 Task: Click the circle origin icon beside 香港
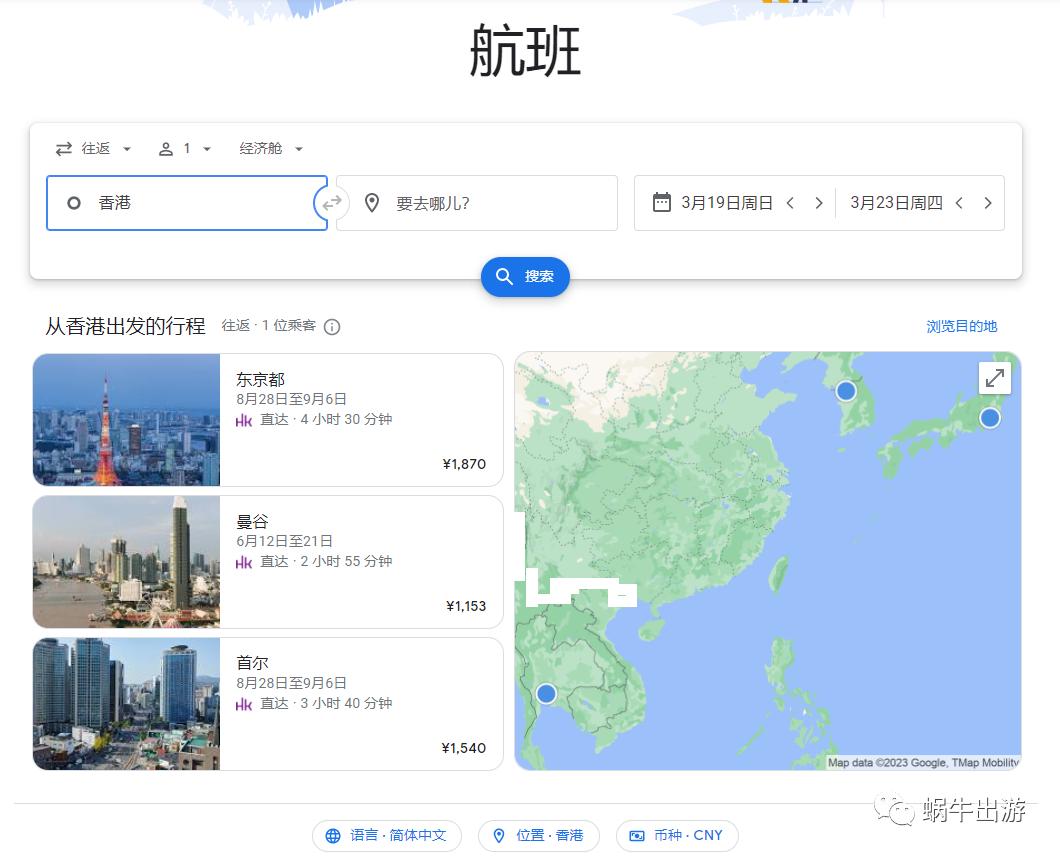coord(74,203)
